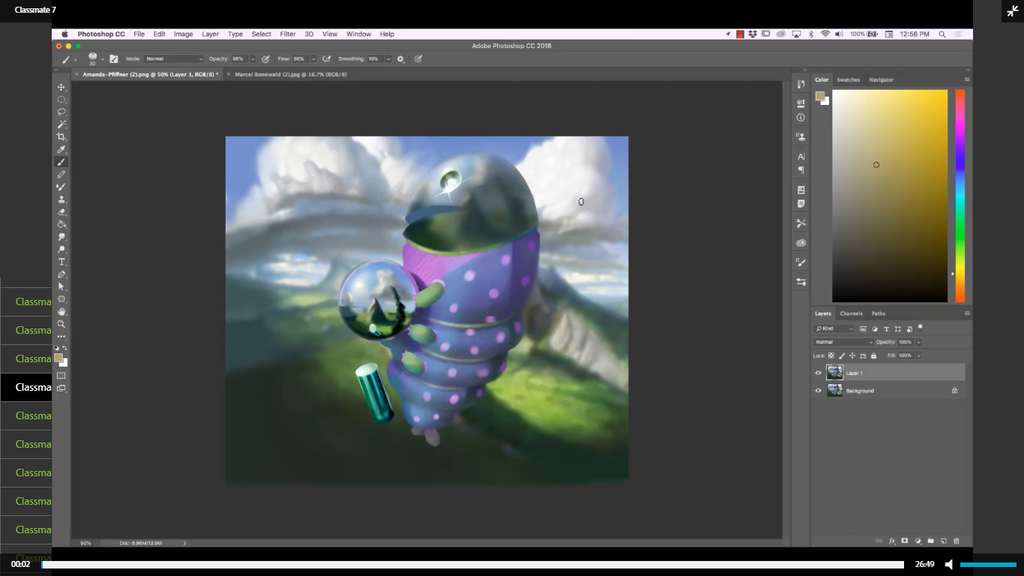Image resolution: width=1024 pixels, height=576 pixels.
Task: Open the brush Mode dropdown
Action: 174,59
